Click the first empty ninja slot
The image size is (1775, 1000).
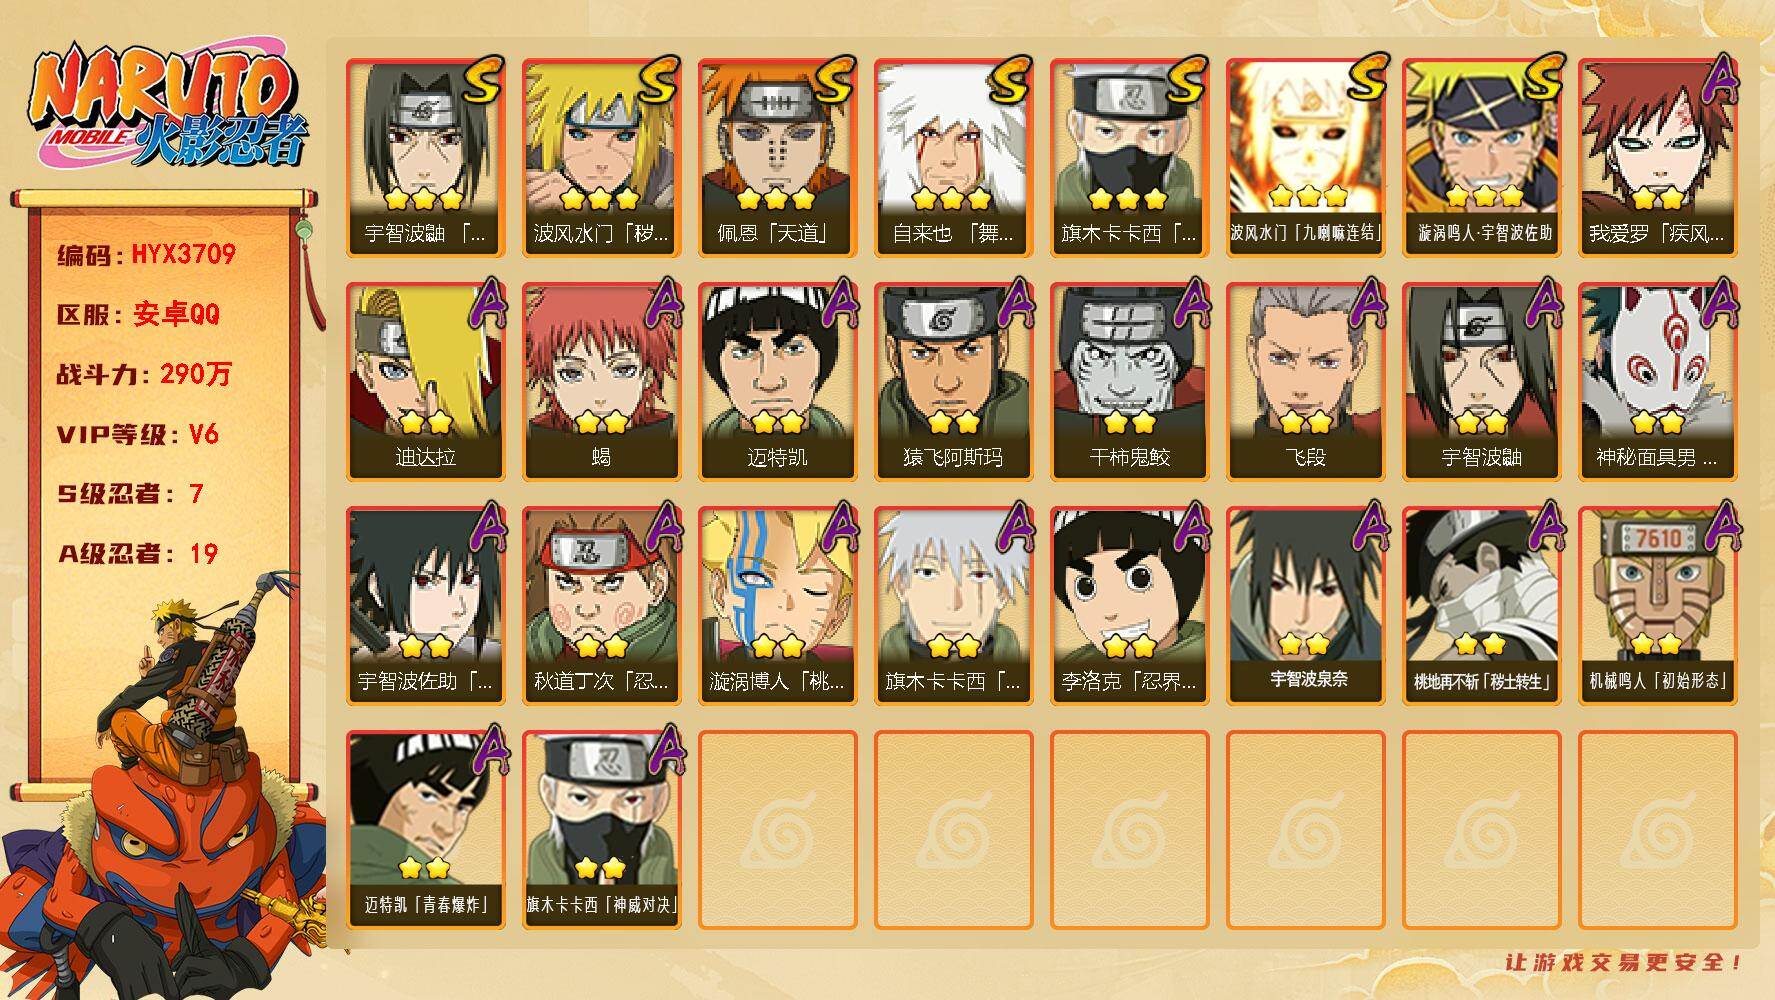pyautogui.click(x=777, y=830)
